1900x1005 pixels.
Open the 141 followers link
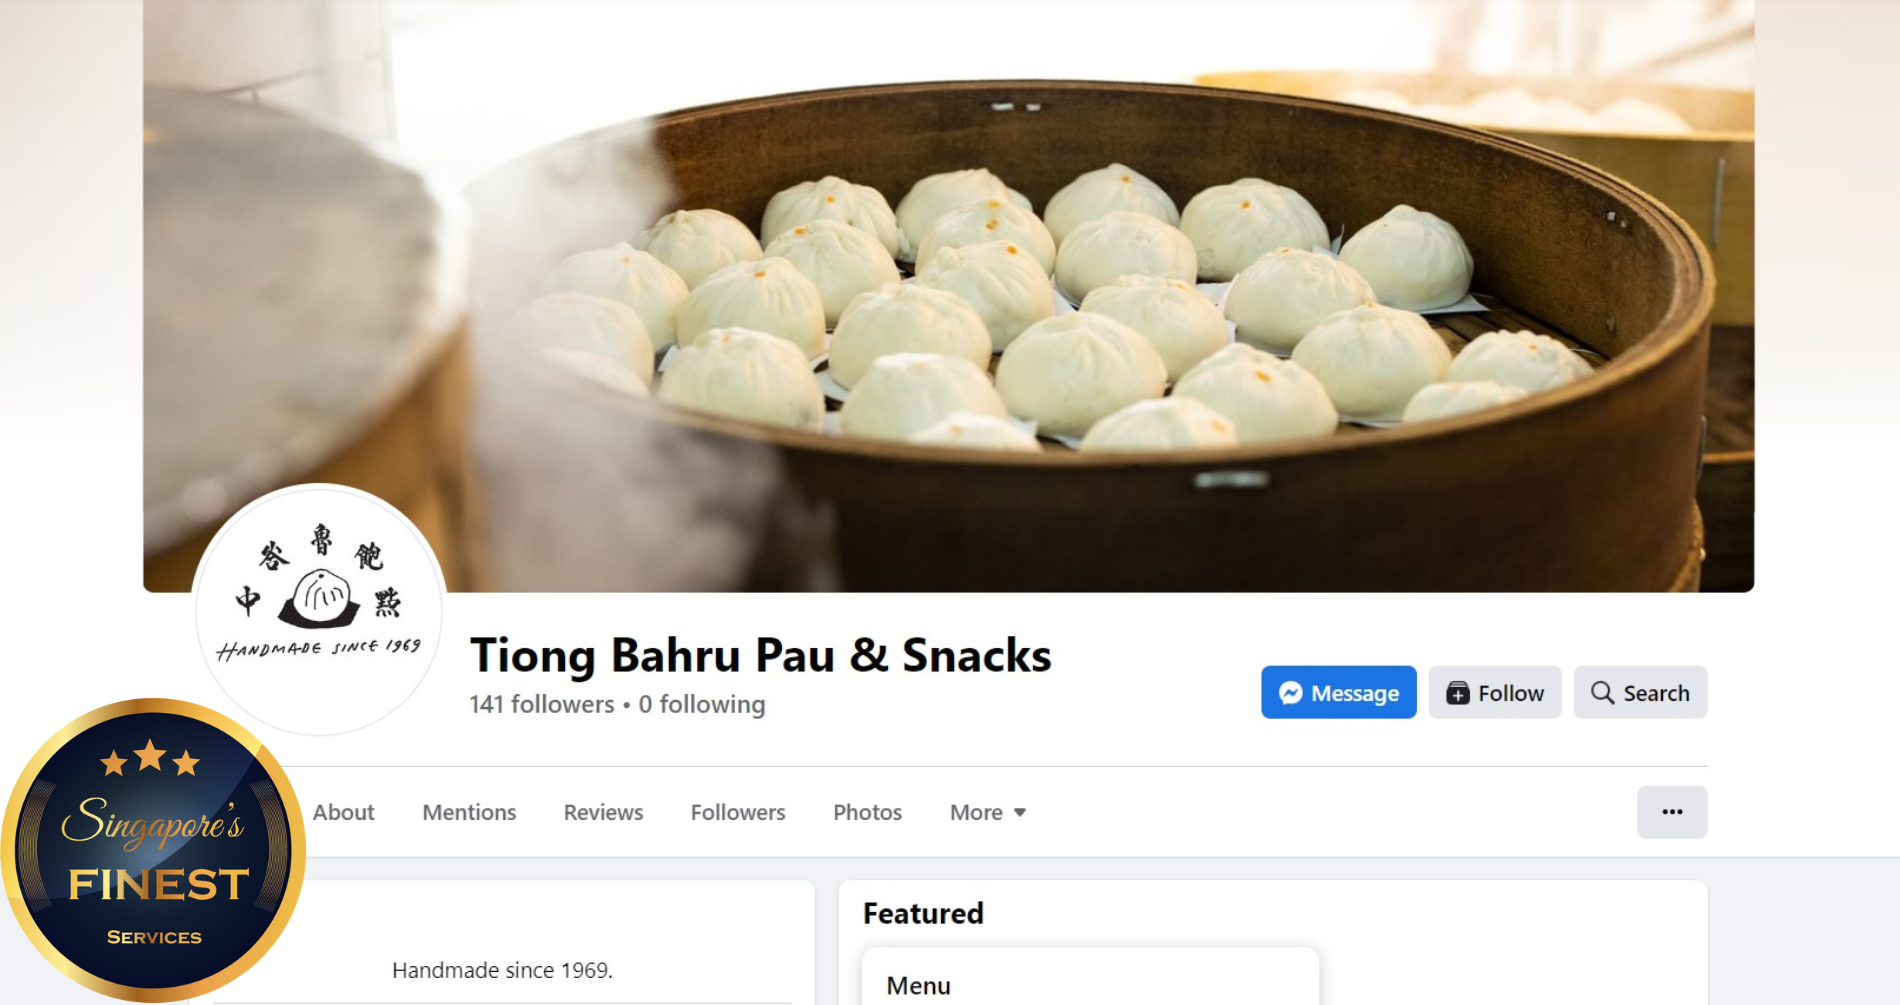542,704
